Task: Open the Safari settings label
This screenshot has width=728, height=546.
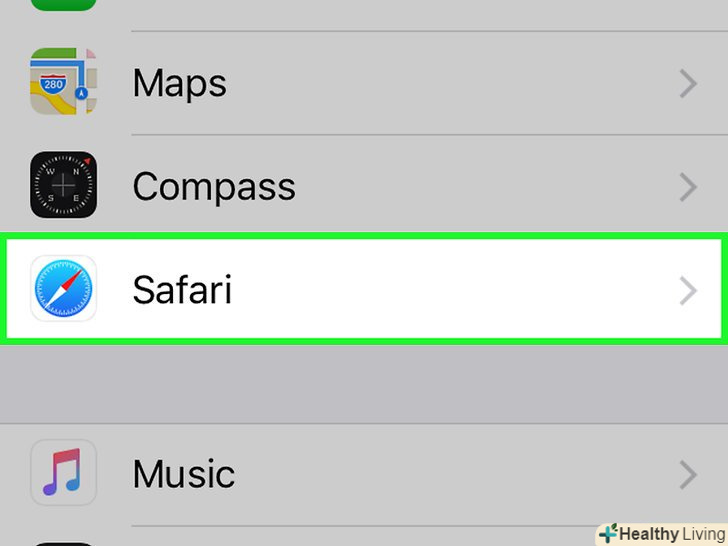Action: click(182, 291)
